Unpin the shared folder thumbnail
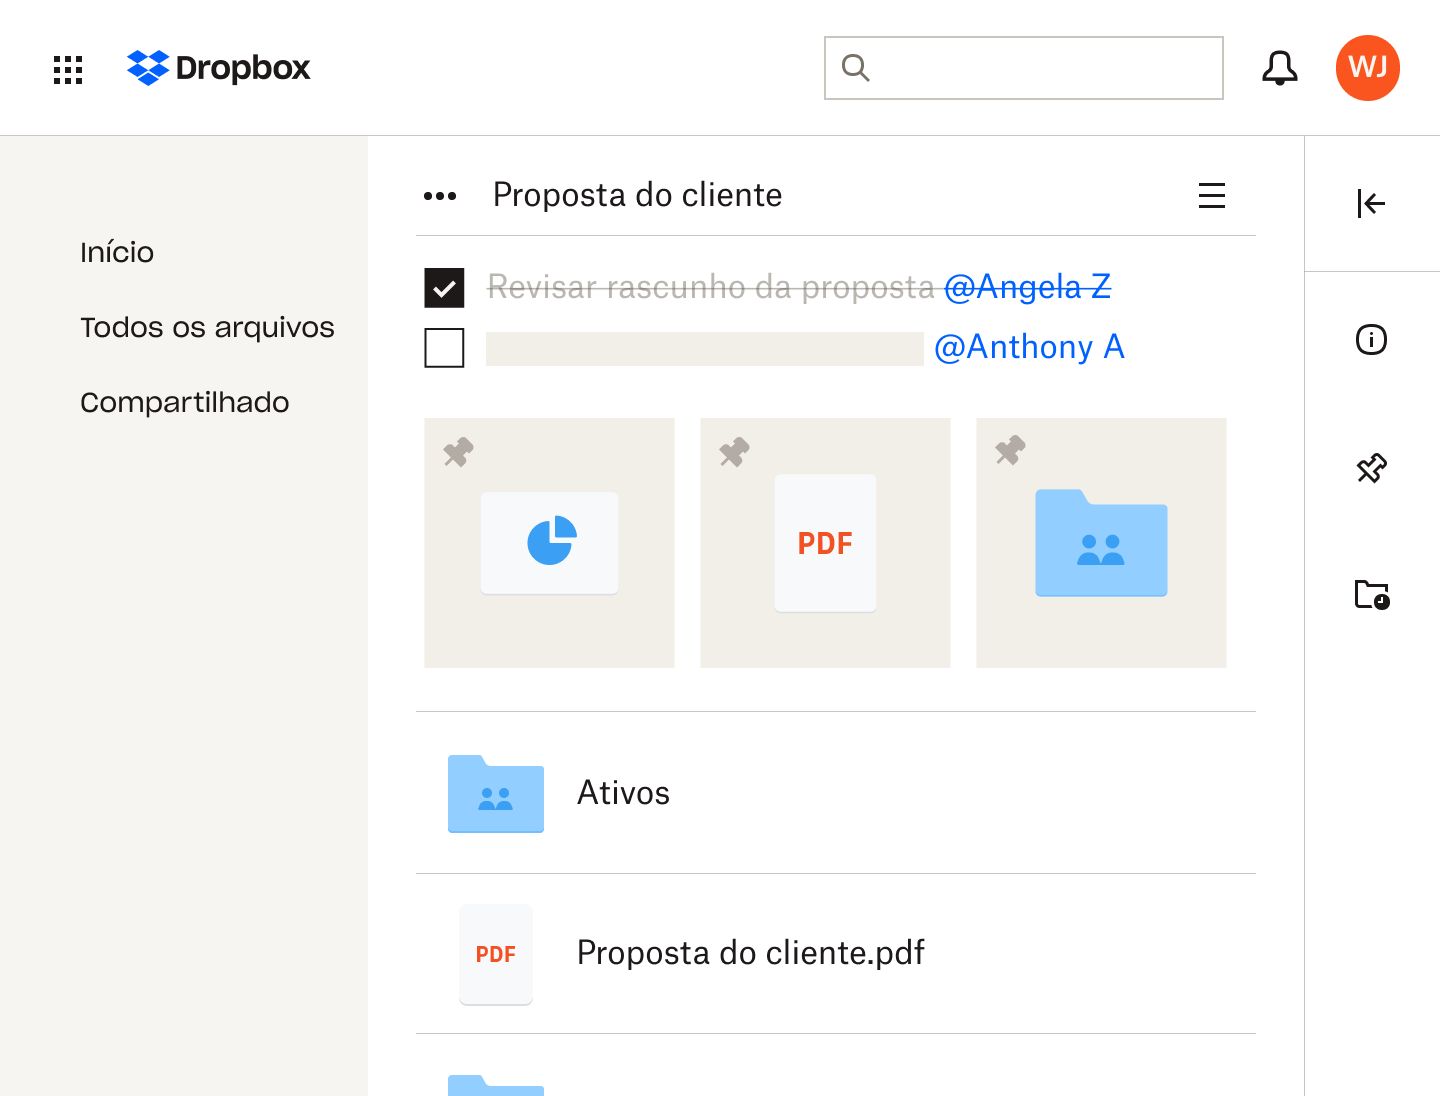This screenshot has height=1096, width=1440. 1009,453
